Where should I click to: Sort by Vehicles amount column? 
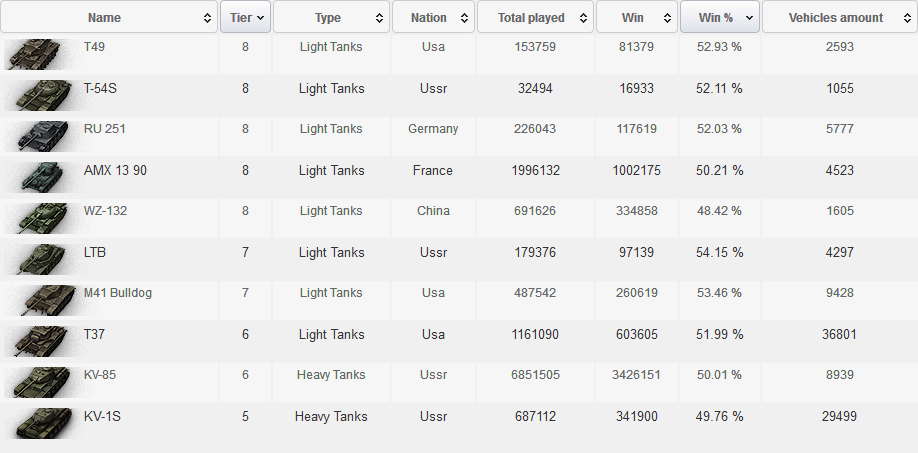click(x=839, y=17)
